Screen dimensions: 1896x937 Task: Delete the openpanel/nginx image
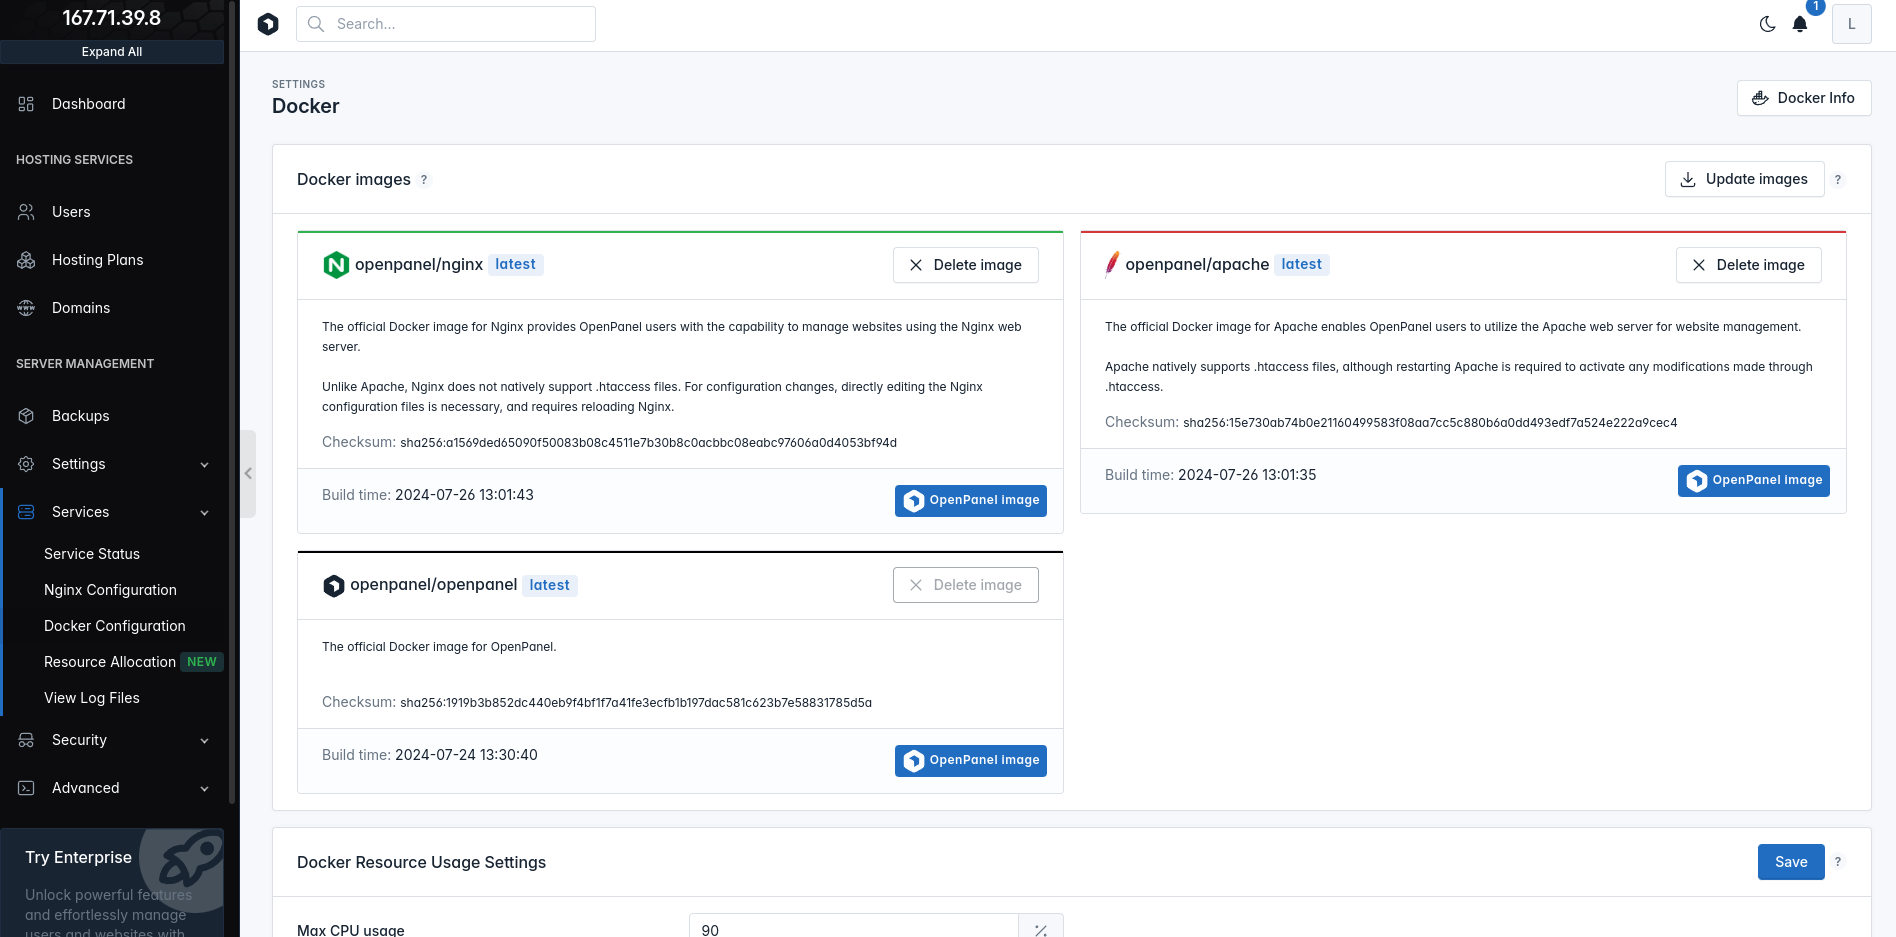click(x=965, y=265)
